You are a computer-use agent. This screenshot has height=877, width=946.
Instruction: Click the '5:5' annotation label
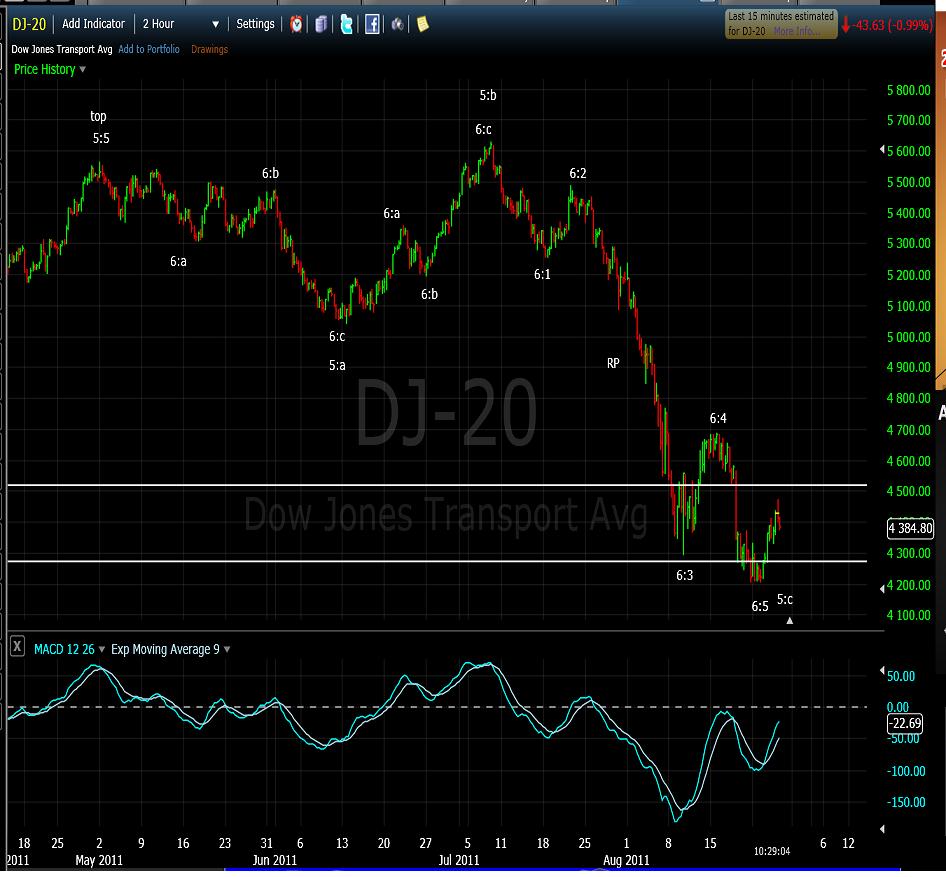(101, 138)
